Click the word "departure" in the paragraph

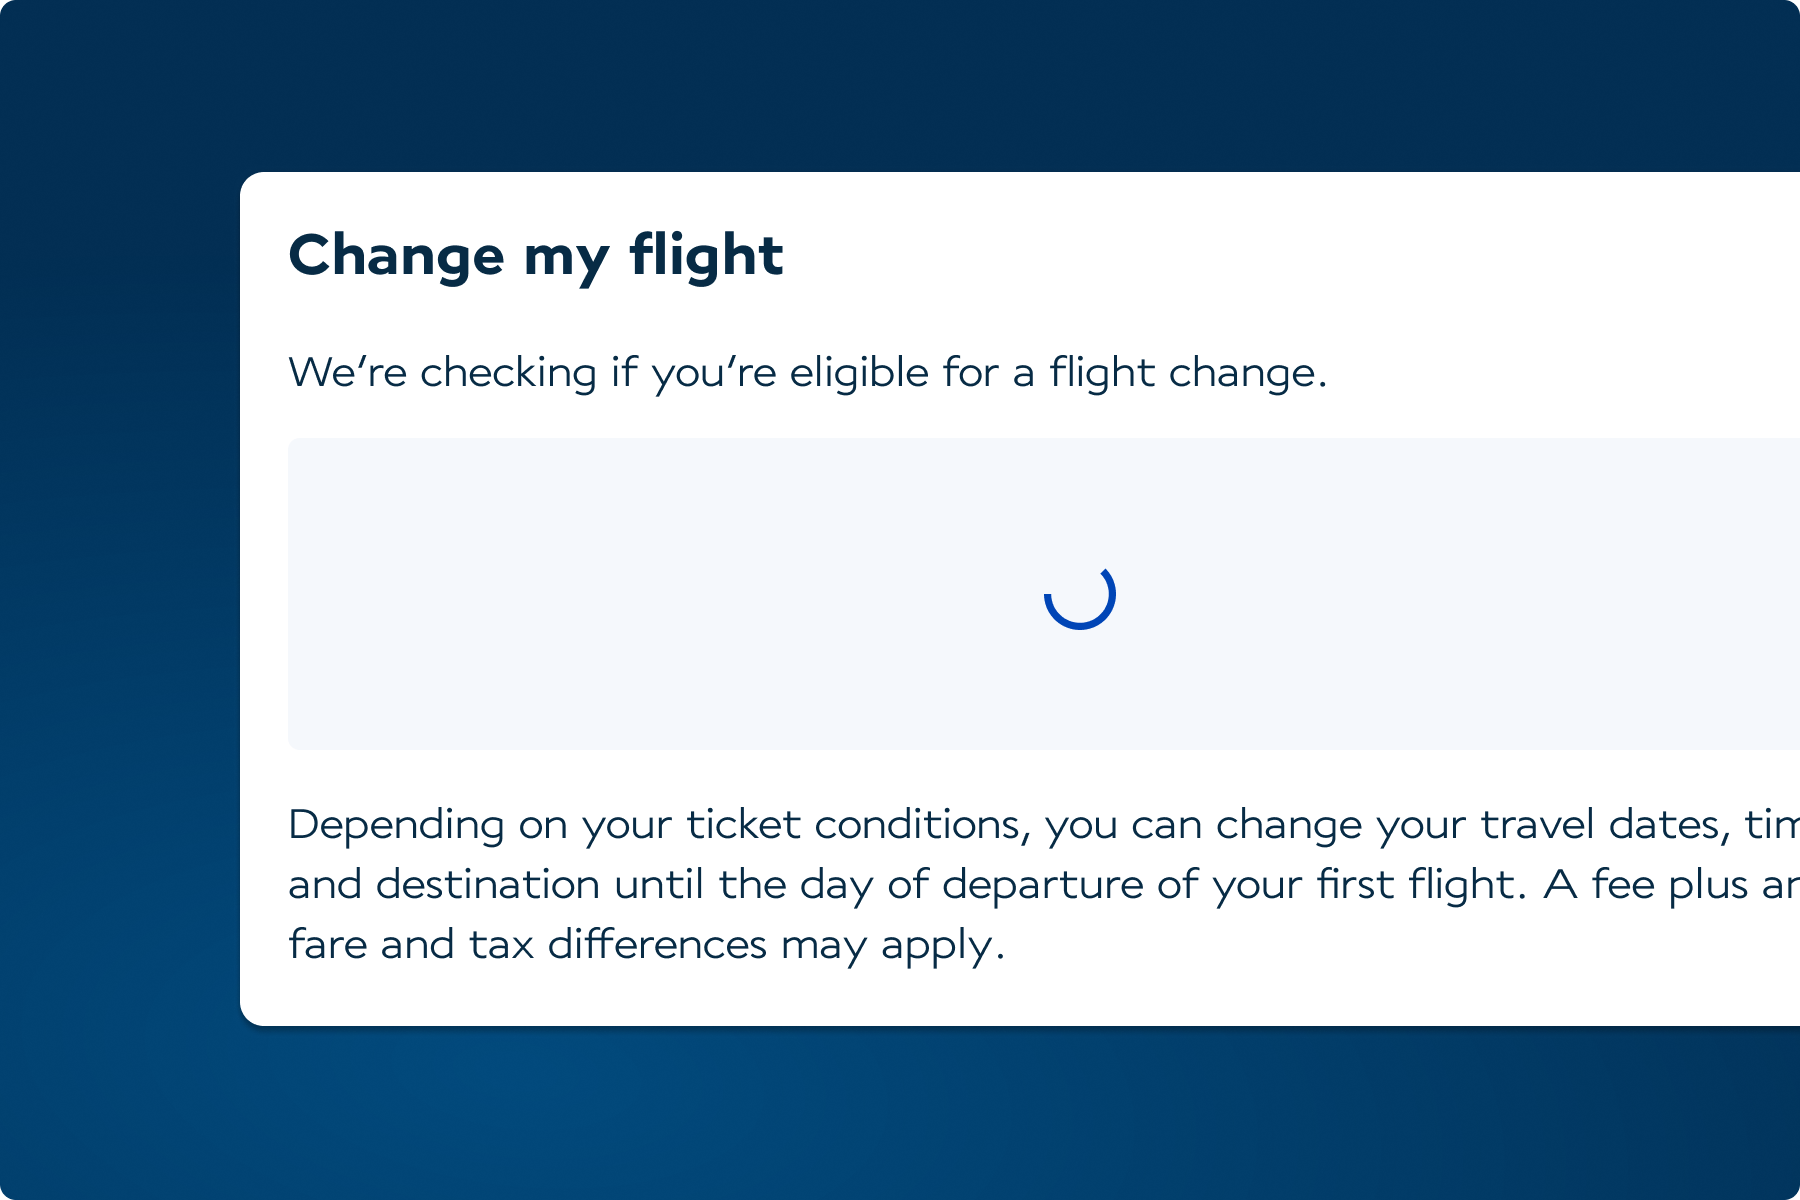coord(1042,885)
